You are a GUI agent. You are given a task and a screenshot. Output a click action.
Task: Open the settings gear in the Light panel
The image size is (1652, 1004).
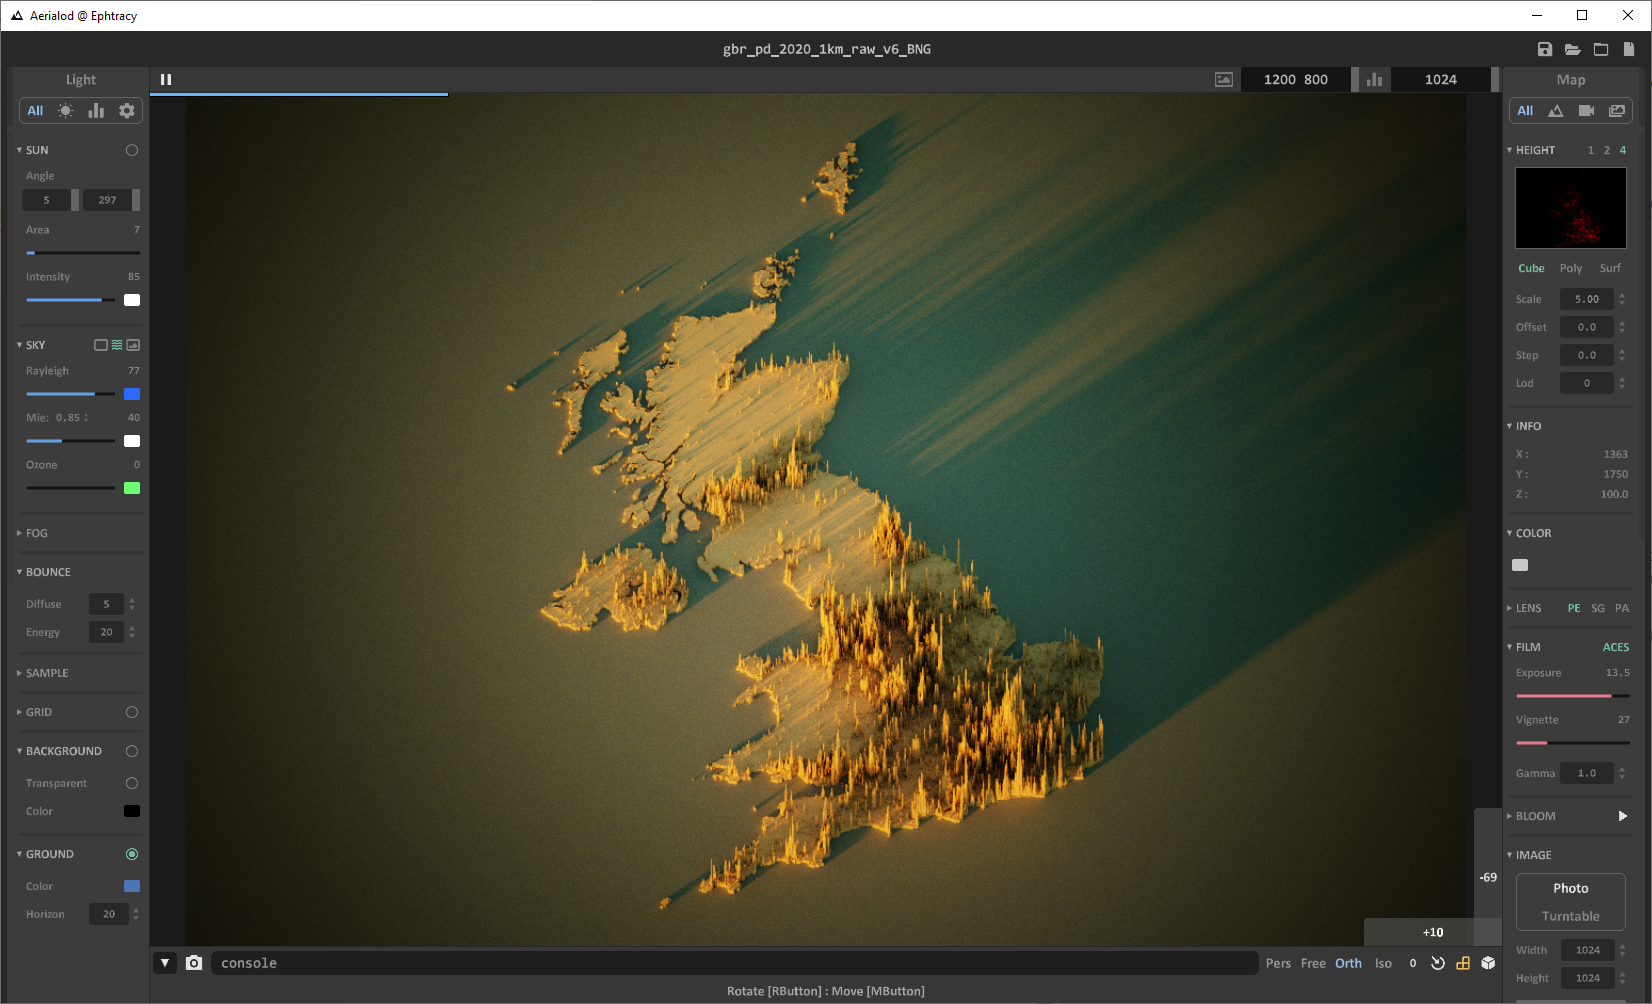tap(126, 110)
